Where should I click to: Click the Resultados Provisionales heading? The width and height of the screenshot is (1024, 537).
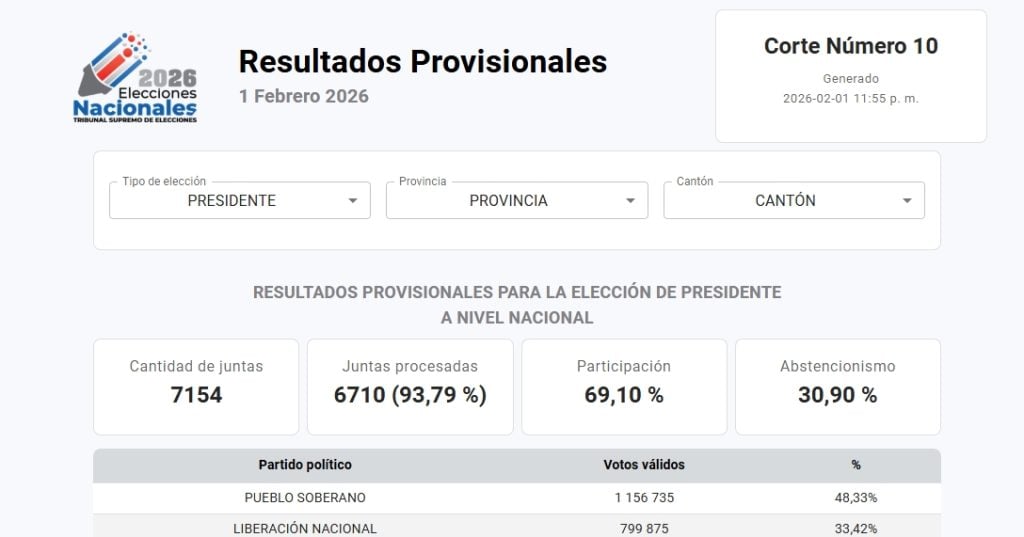pyautogui.click(x=422, y=61)
